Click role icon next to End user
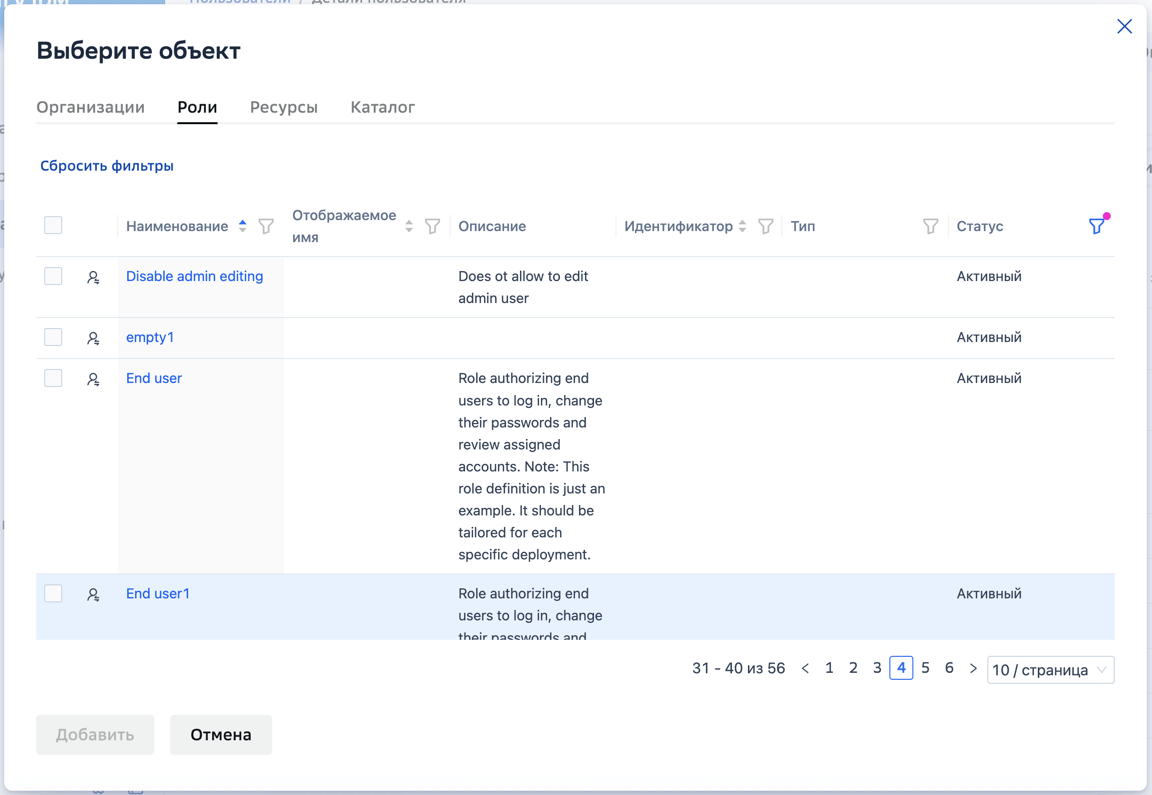This screenshot has height=795, width=1152. click(x=93, y=379)
